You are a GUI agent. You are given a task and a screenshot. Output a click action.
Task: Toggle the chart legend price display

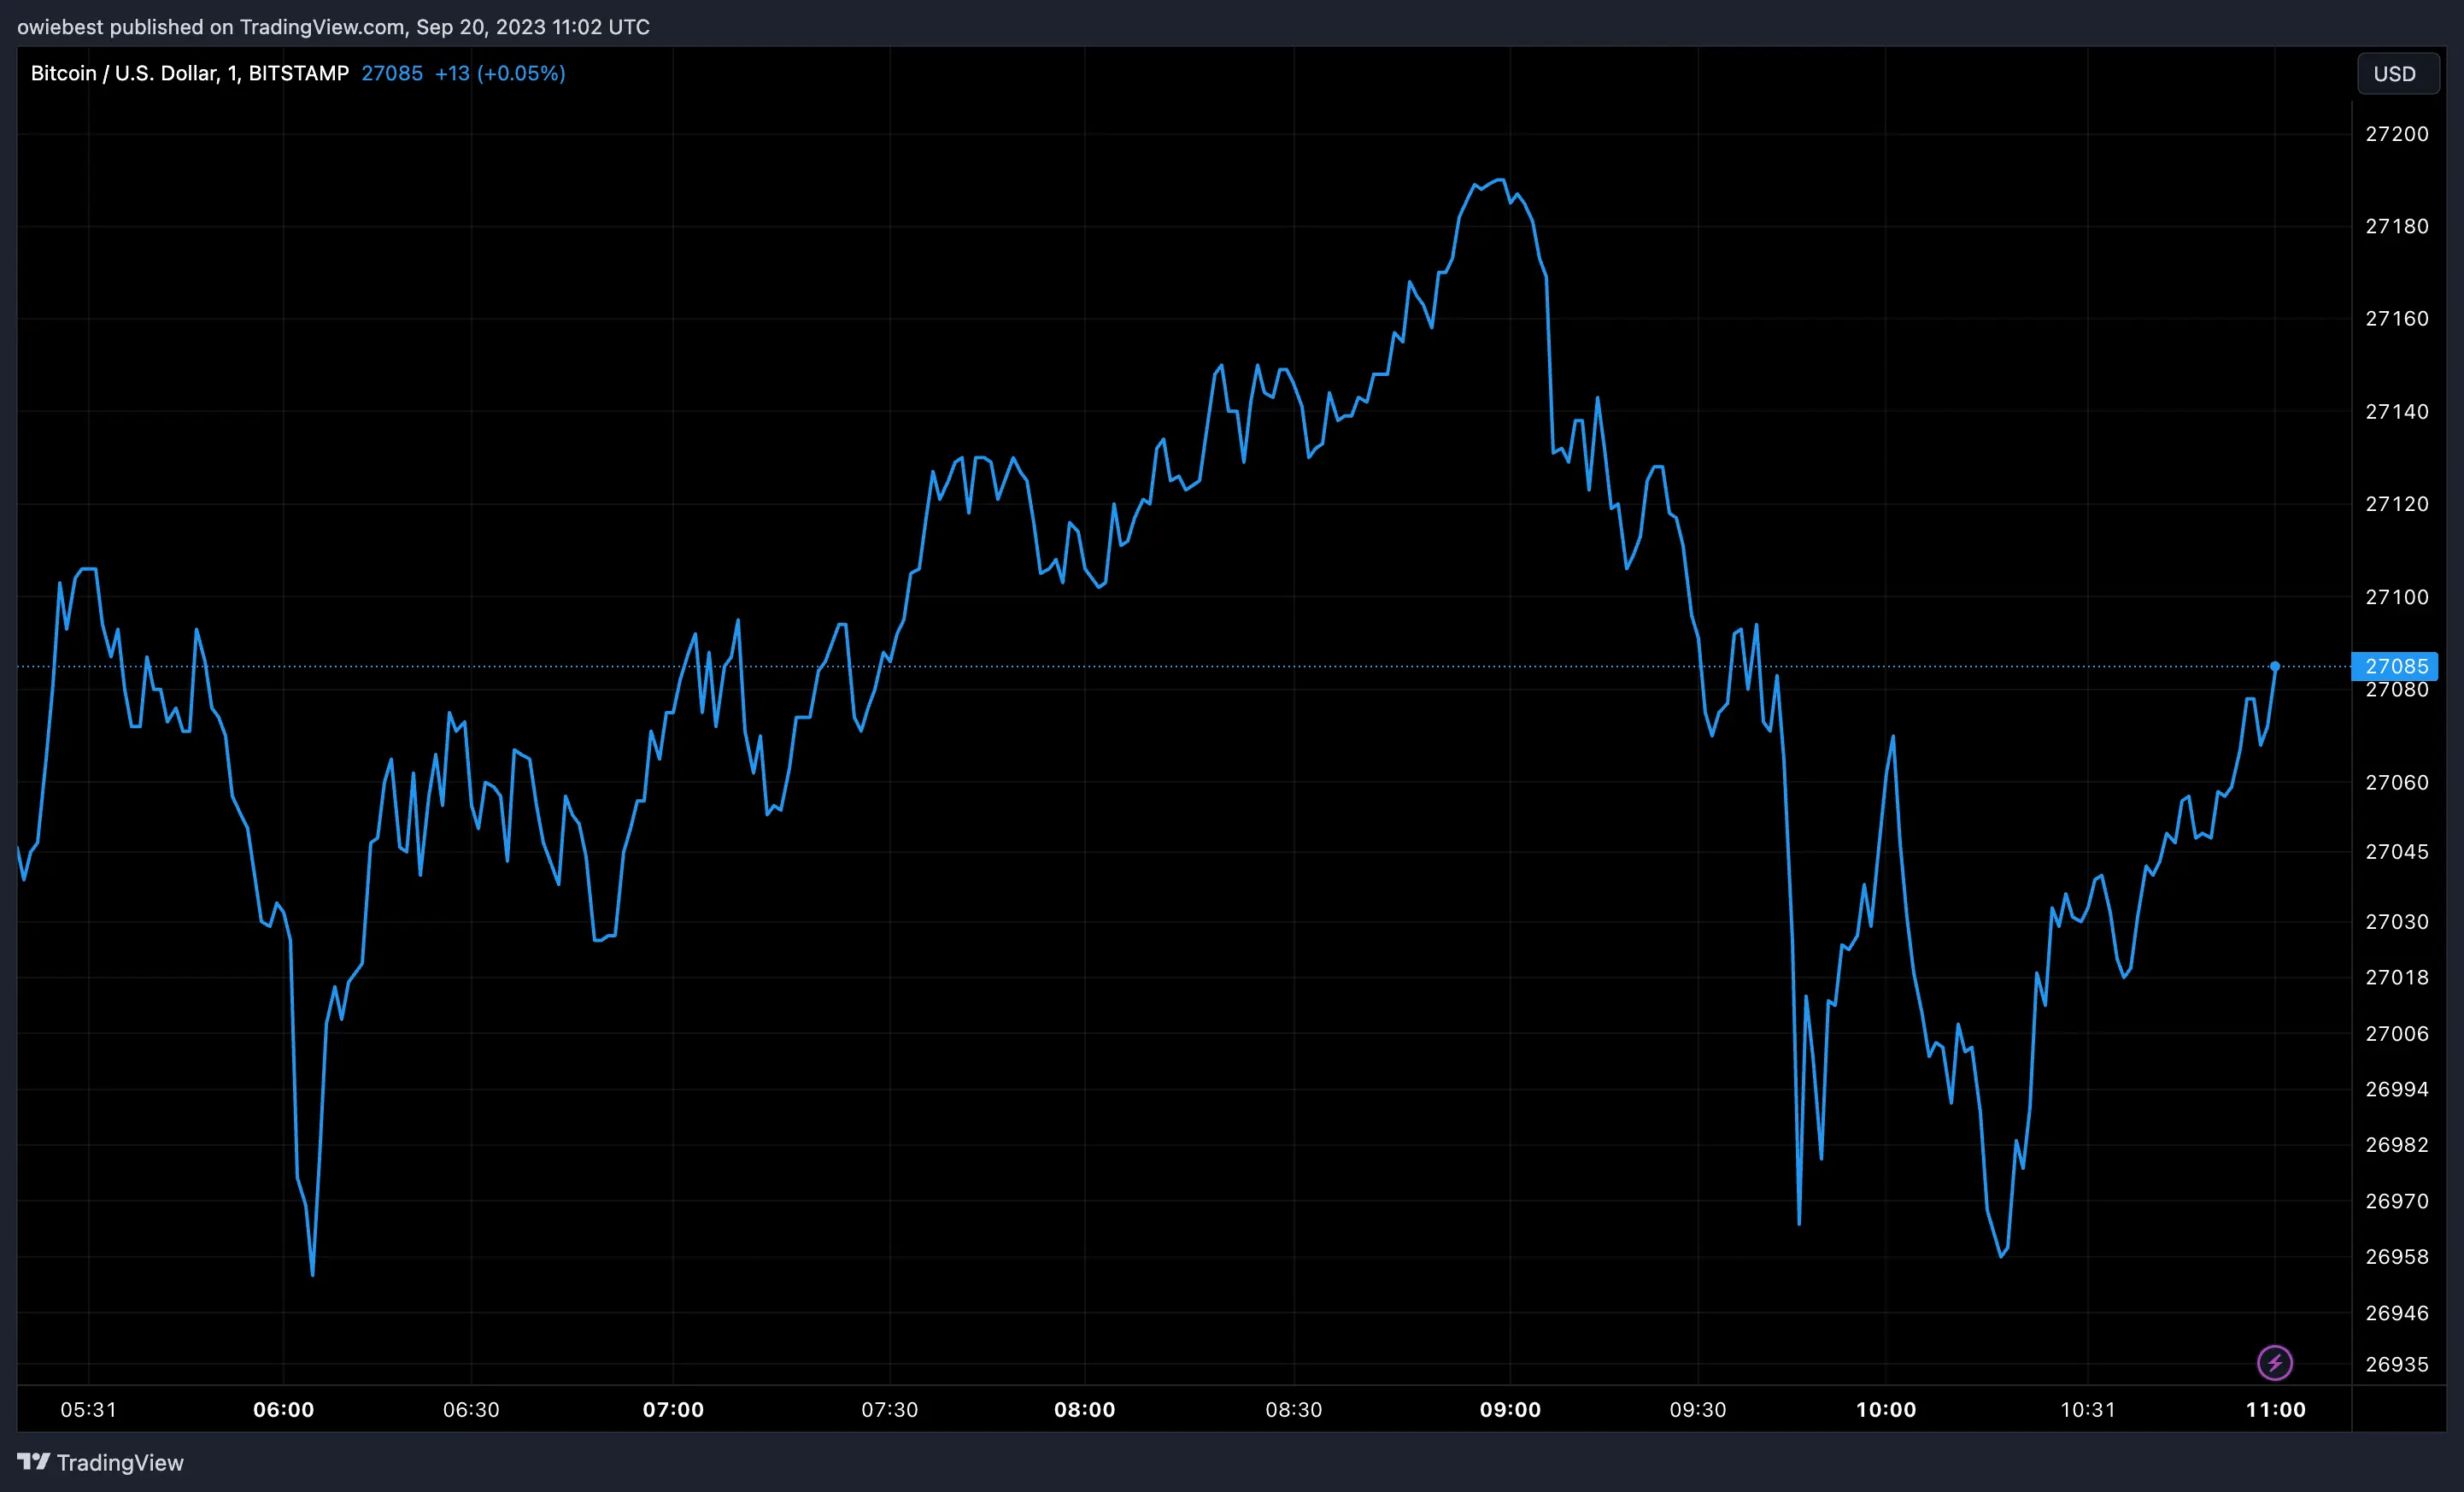point(391,73)
